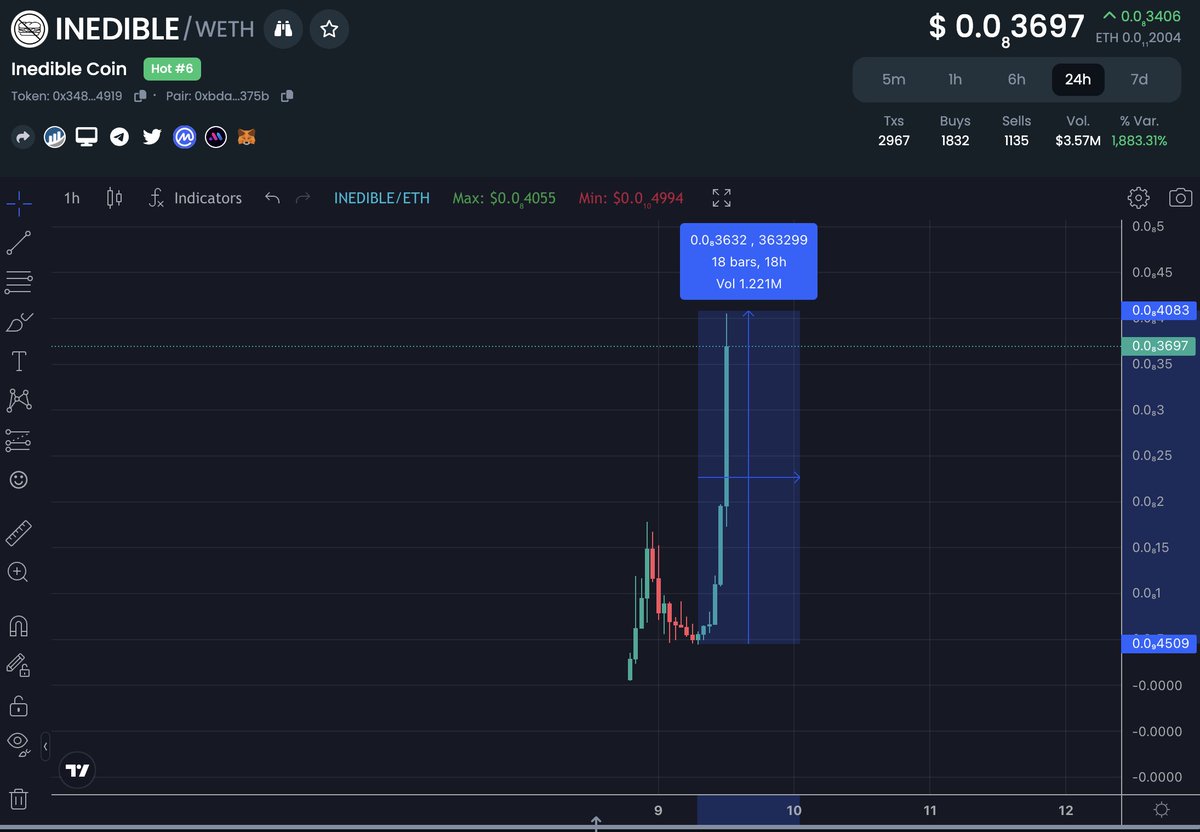Select the trend line drawing tool
Screen dimensions: 1200x832
pos(18,241)
